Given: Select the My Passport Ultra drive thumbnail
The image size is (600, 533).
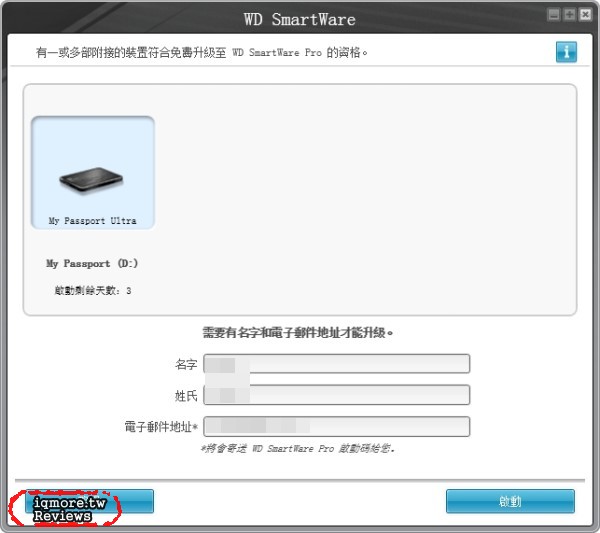Looking at the screenshot, I should pyautogui.click(x=93, y=173).
